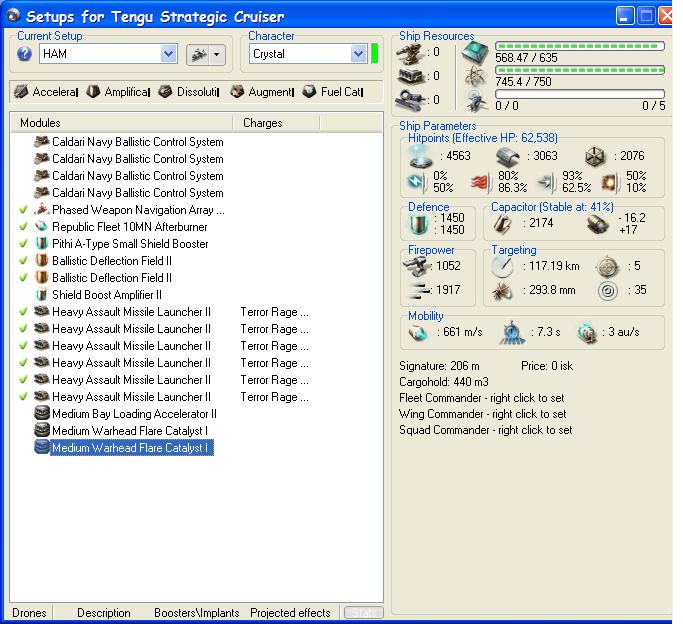Click the structure hitpoints icon showing 2076
This screenshot has width=683, height=624.
[595, 157]
